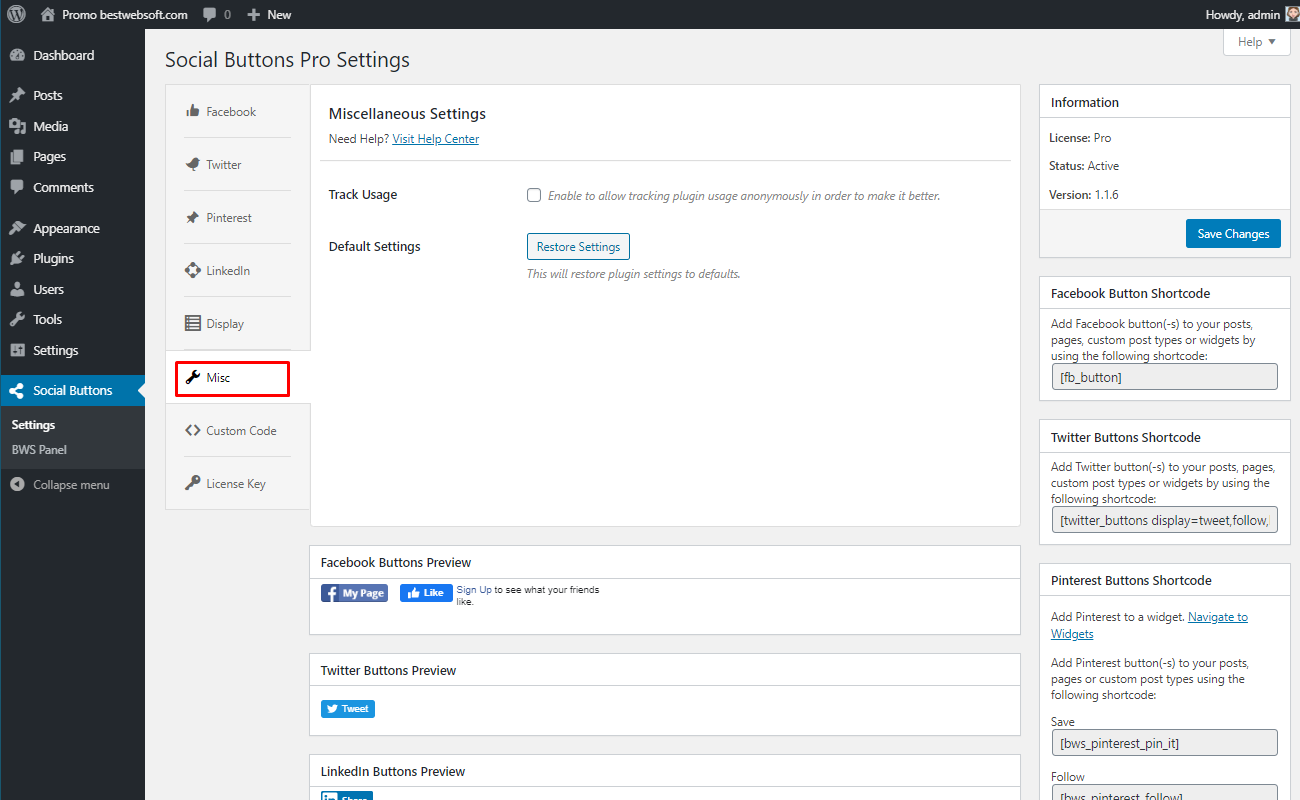Select the twitter_buttons shortcode field

[x=1164, y=520]
